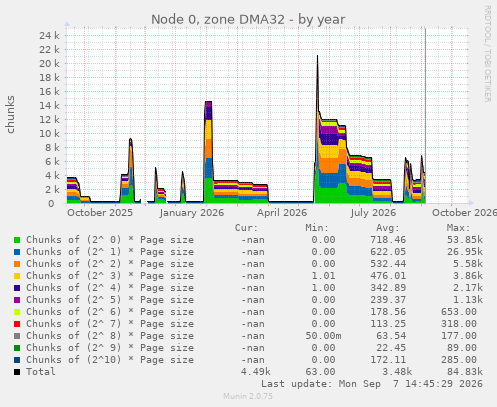Viewport: 497px width, 407px height.
Task: Click the dark purple swatch for 2^4 chunks
Action: (x=17, y=288)
